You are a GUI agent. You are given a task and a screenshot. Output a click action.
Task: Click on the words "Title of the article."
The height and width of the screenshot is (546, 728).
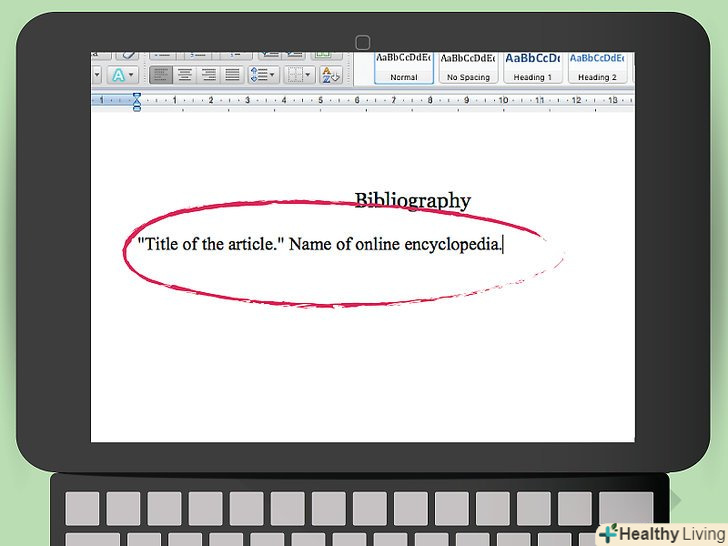(210, 245)
